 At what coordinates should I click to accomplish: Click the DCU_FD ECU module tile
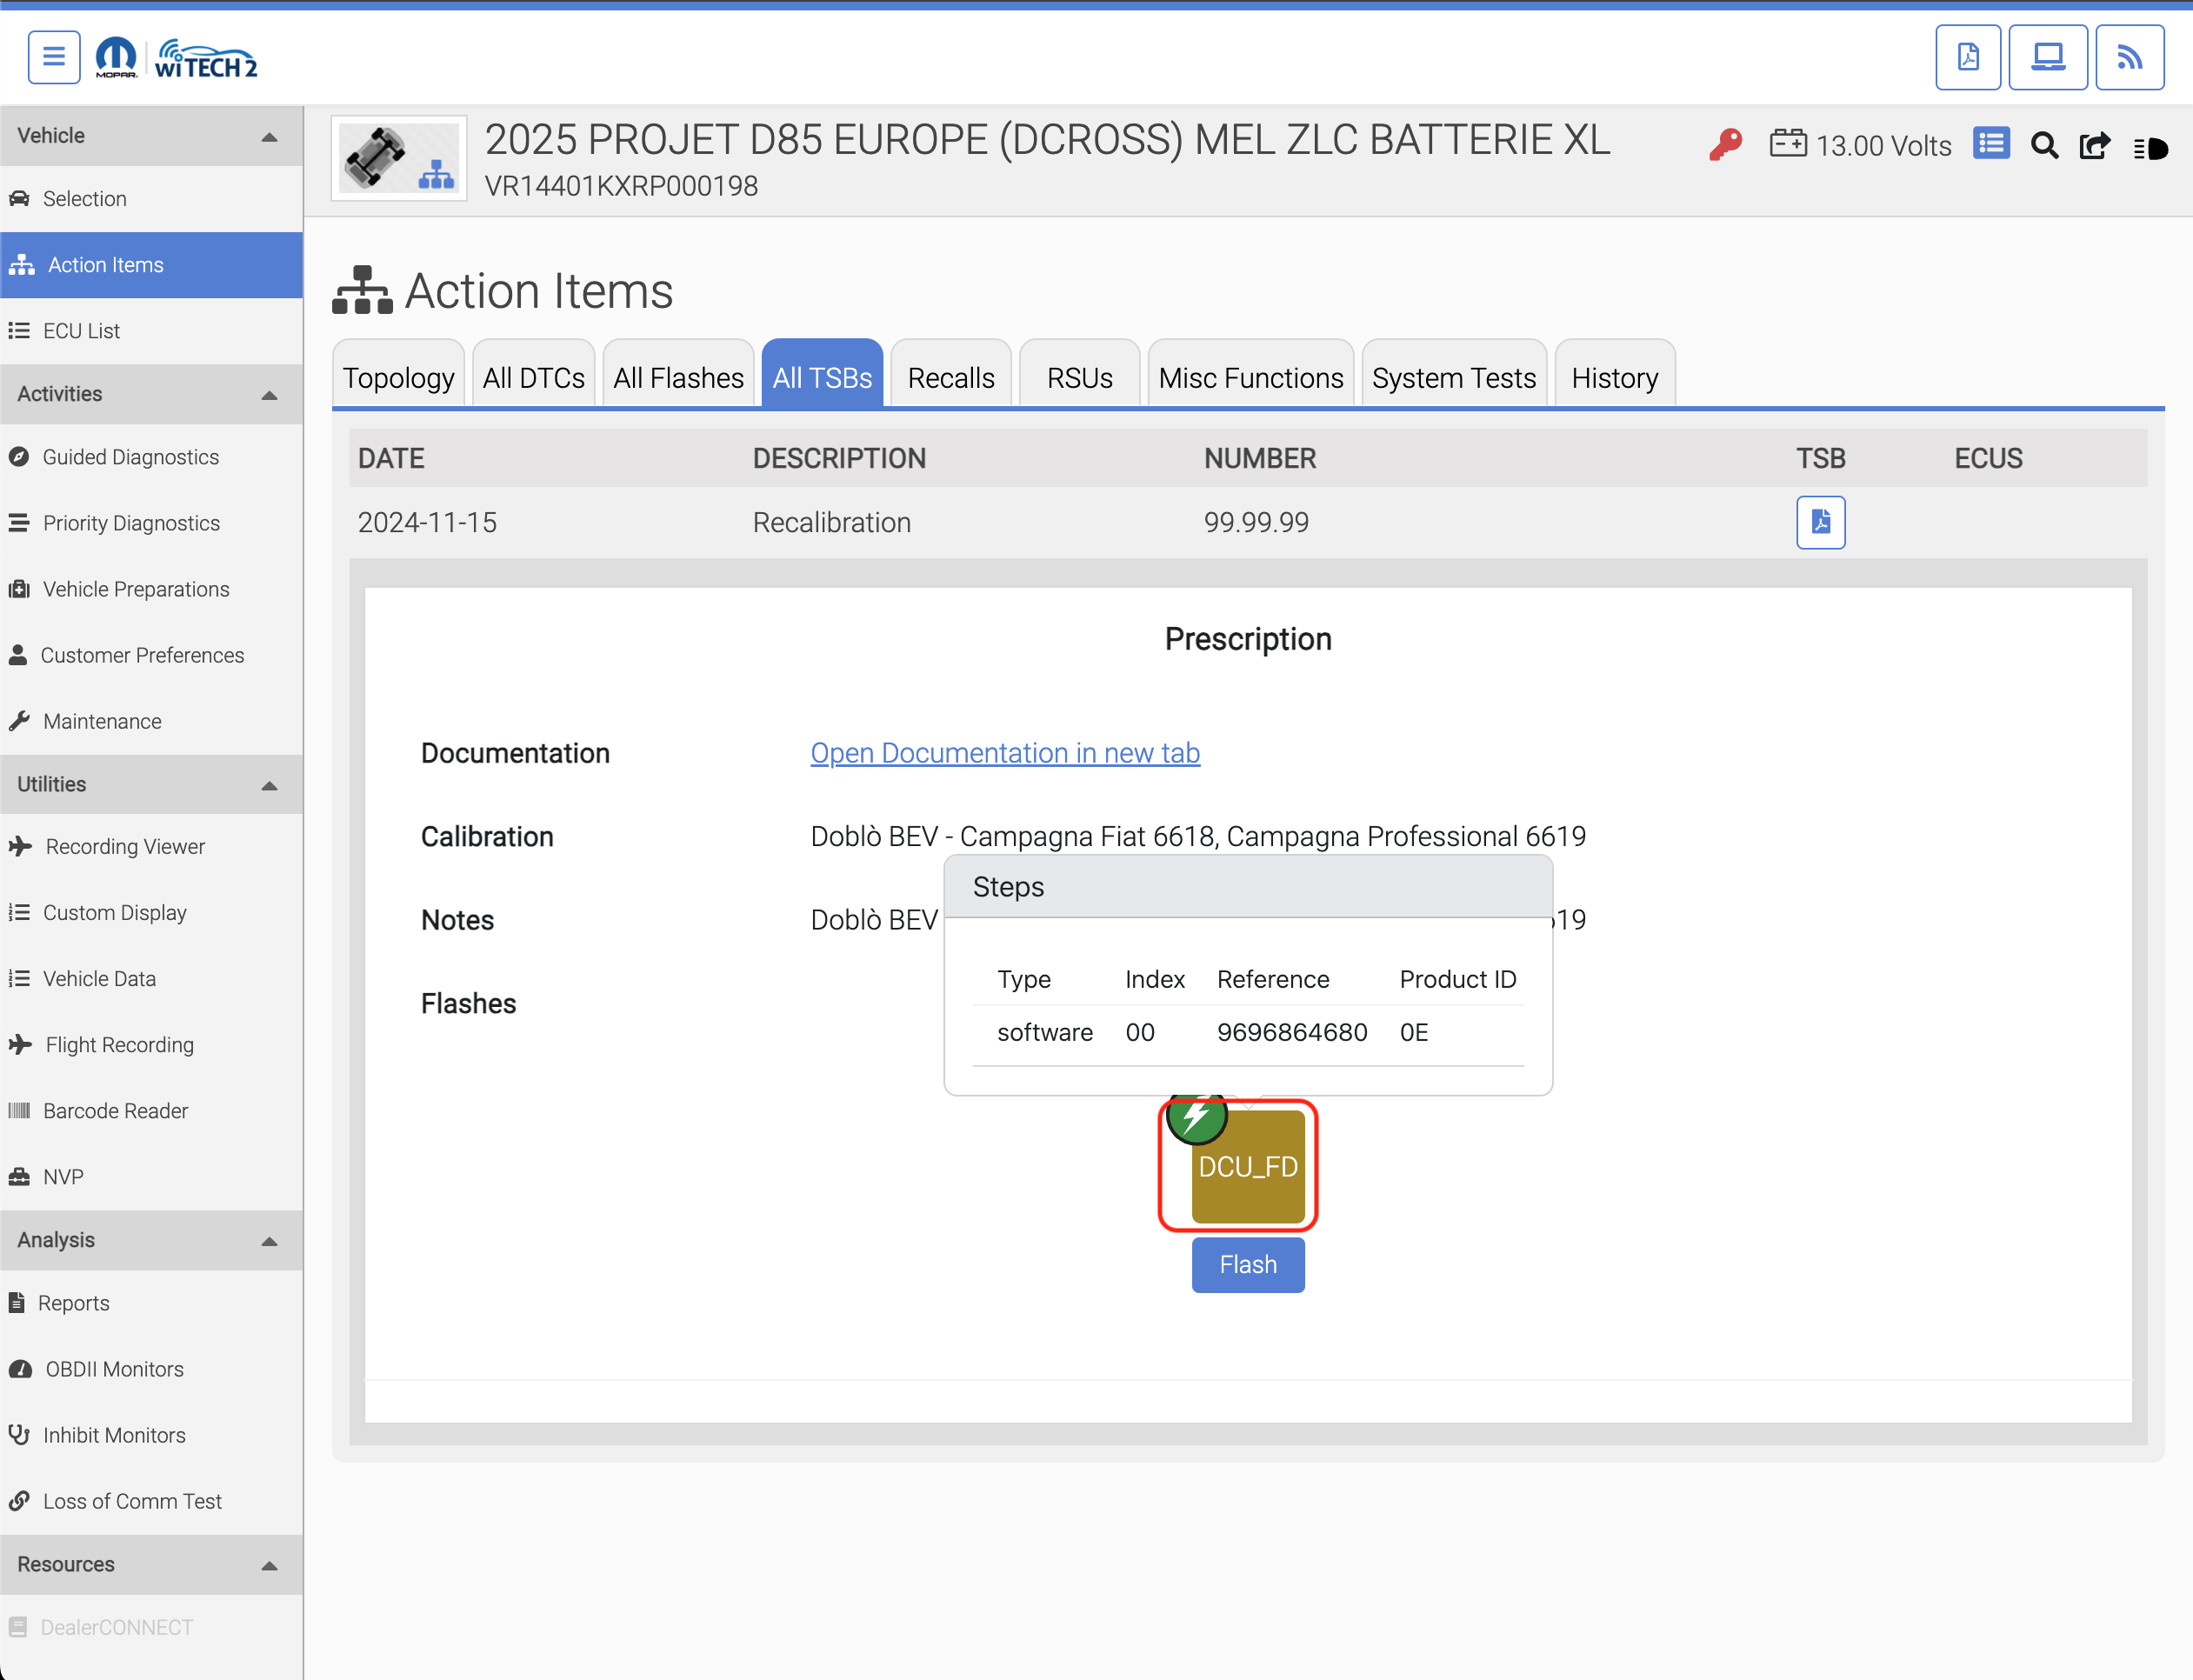(x=1248, y=1167)
